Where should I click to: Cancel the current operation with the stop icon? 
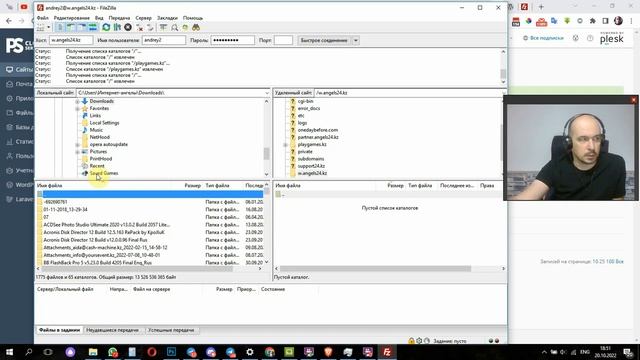pos(128,27)
